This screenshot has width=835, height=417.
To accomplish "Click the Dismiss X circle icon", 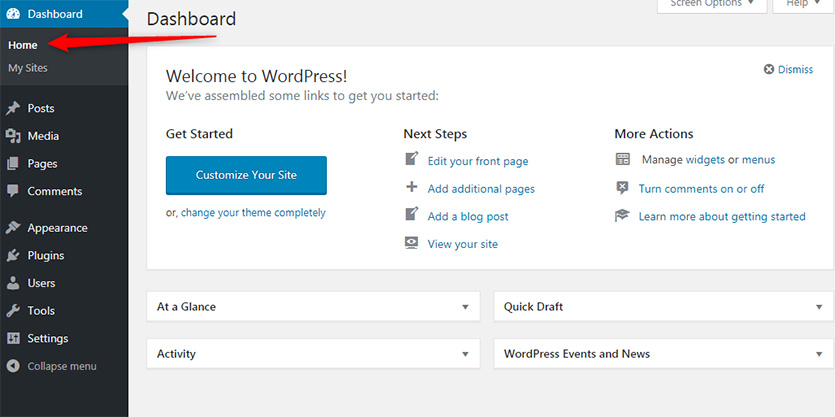I will 768,69.
